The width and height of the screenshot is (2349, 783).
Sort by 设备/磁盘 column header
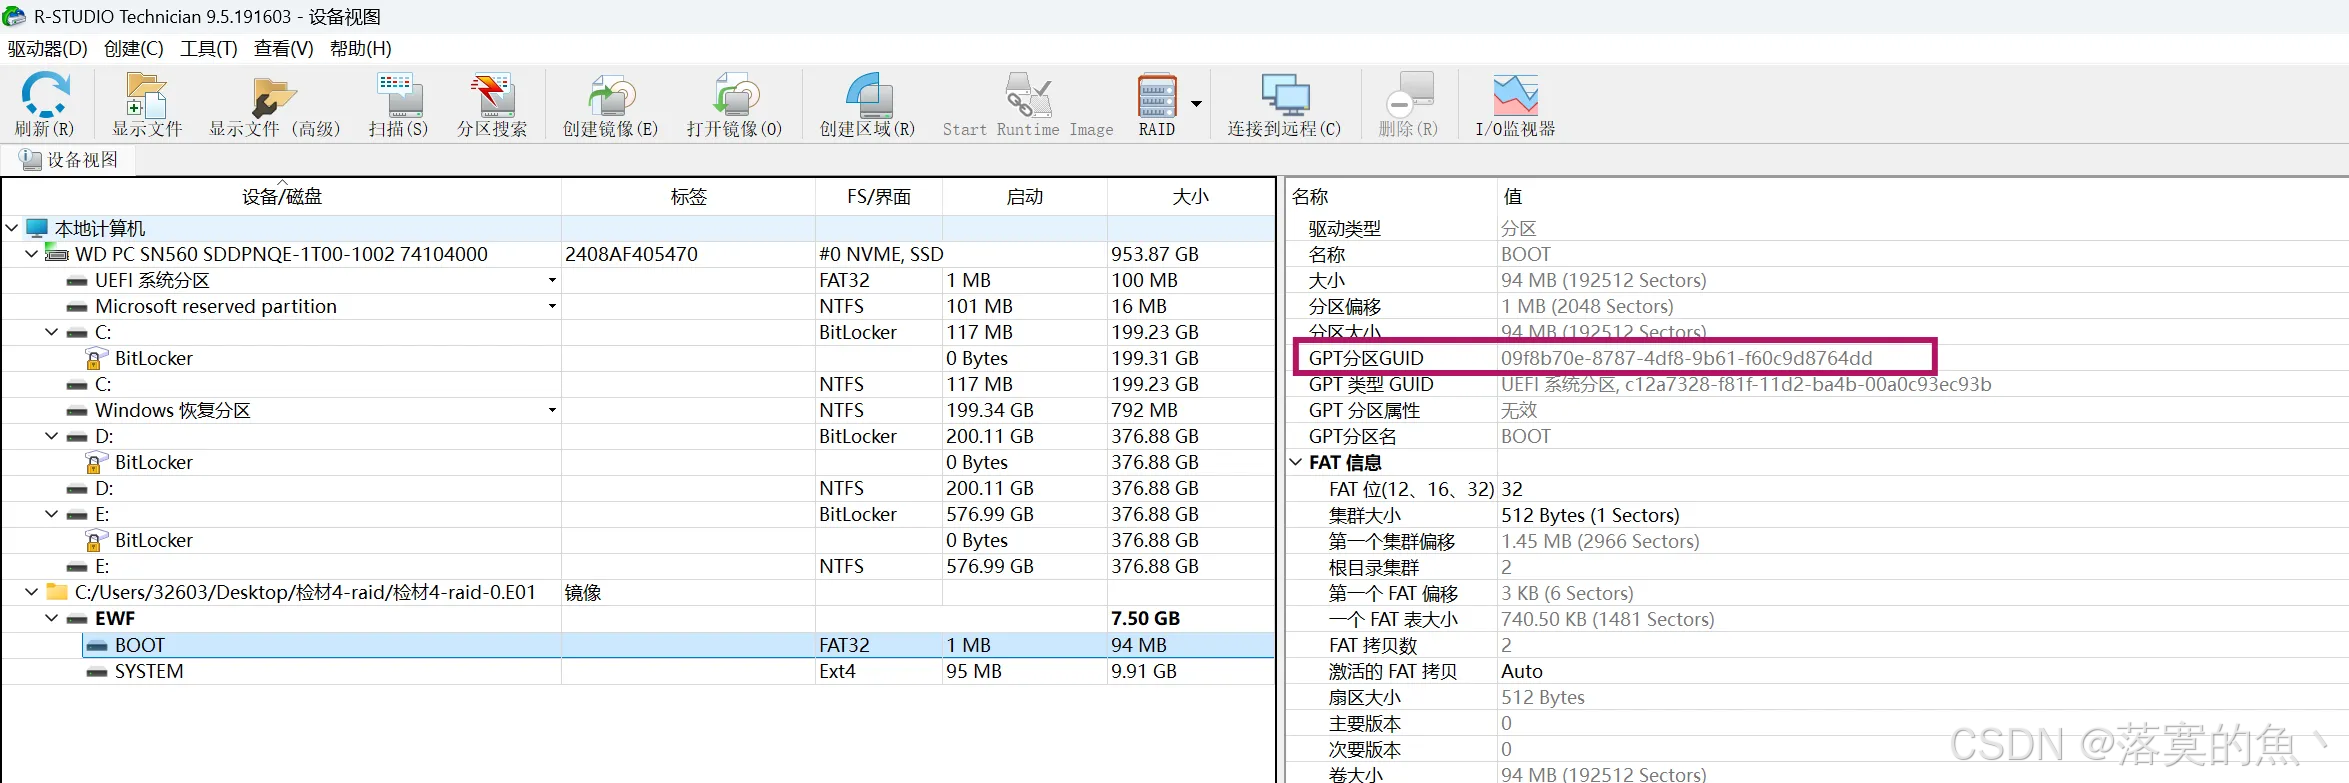pos(282,197)
